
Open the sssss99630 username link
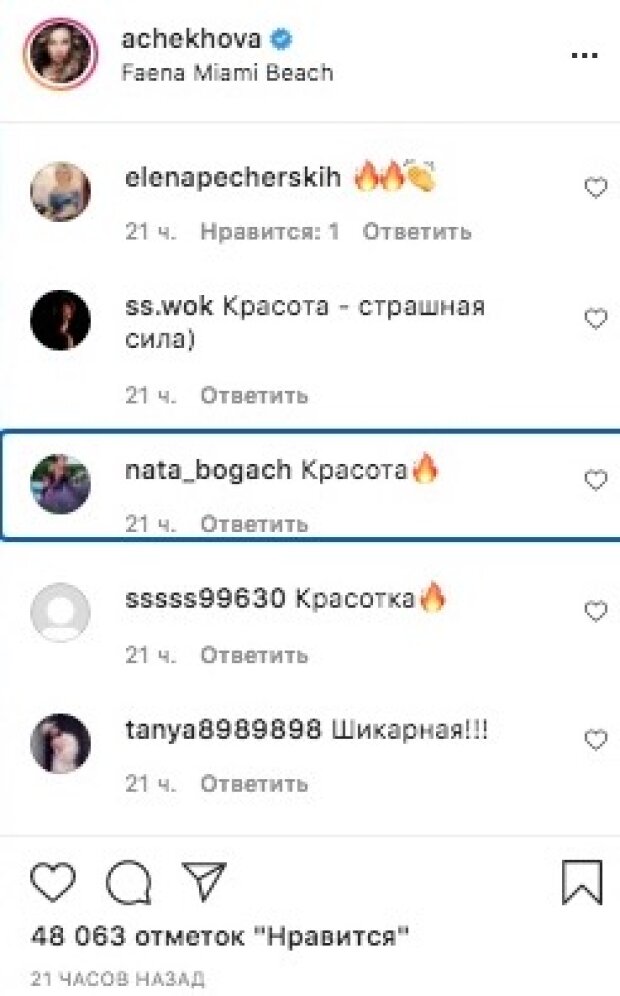coord(205,598)
